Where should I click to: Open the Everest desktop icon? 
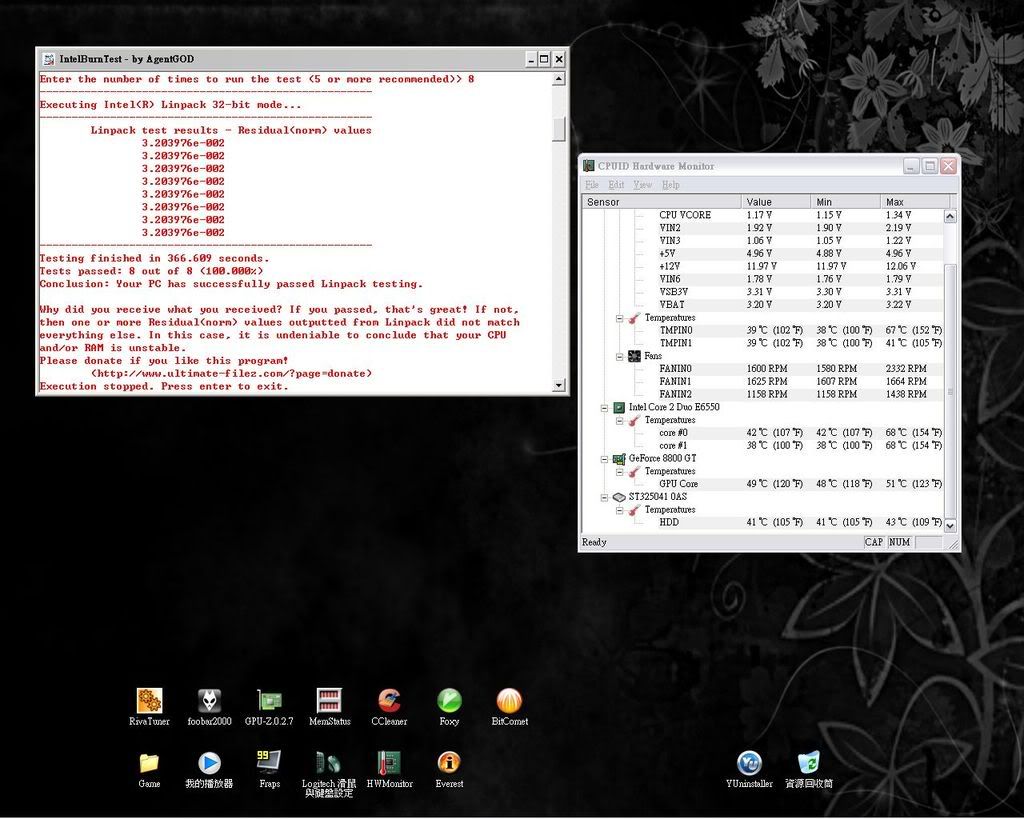pos(449,763)
